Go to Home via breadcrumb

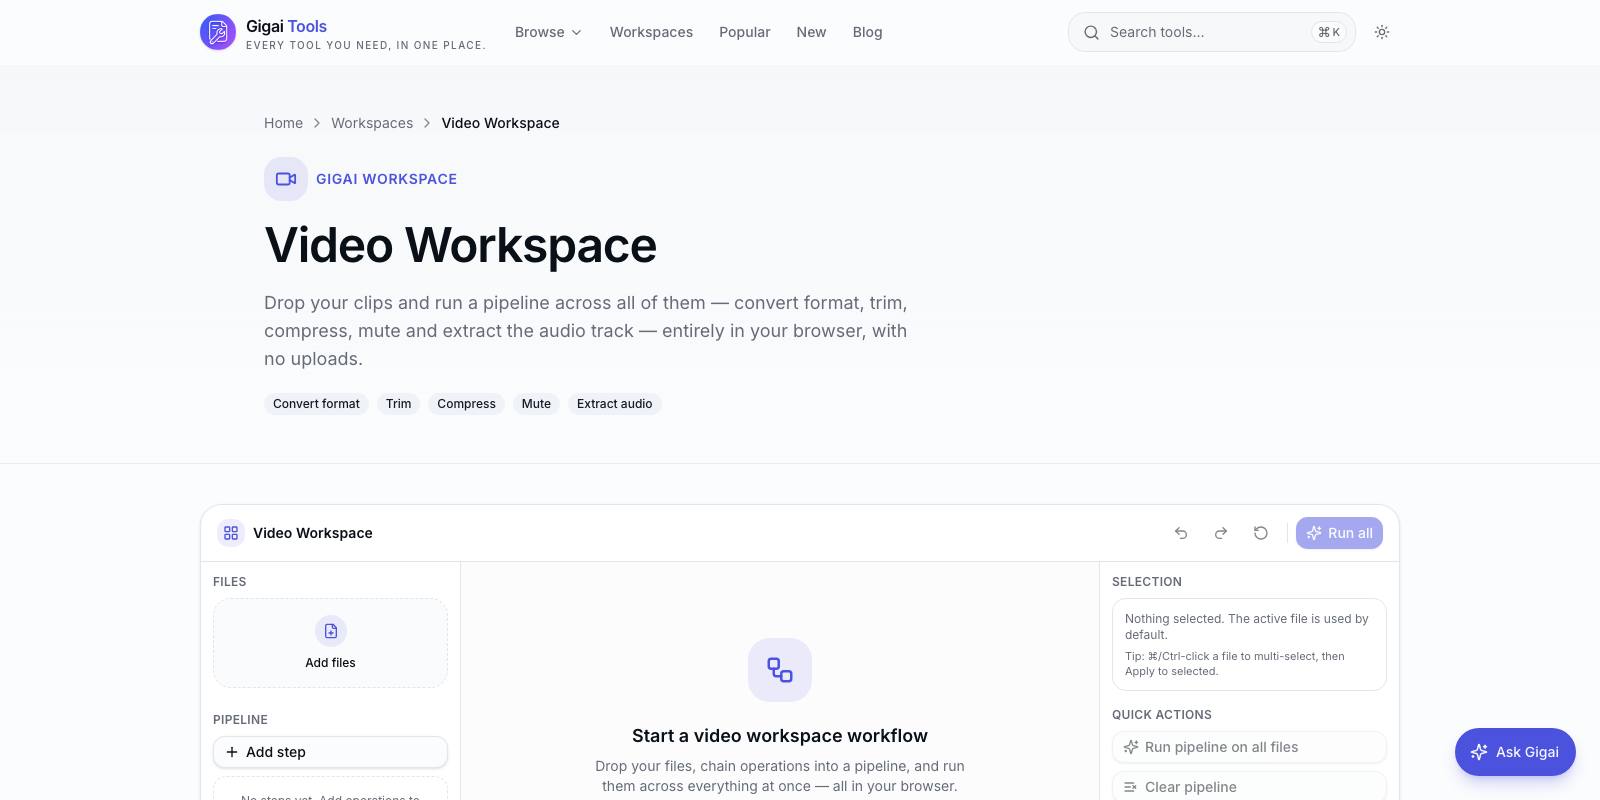tap(283, 123)
